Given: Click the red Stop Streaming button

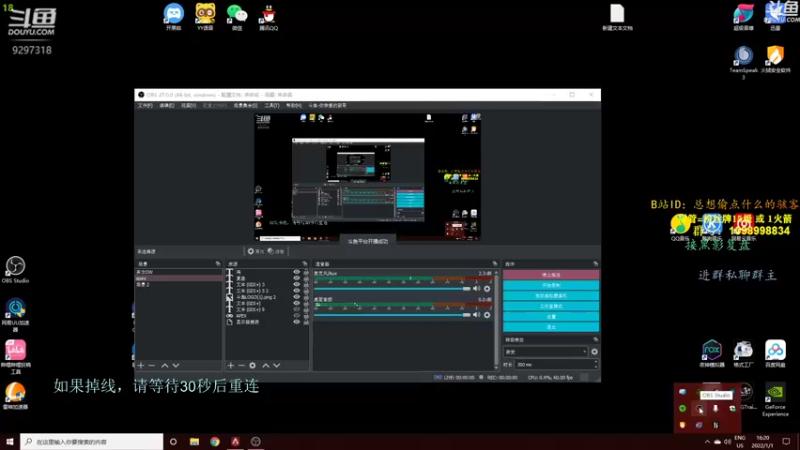Looking at the screenshot, I should coord(551,275).
